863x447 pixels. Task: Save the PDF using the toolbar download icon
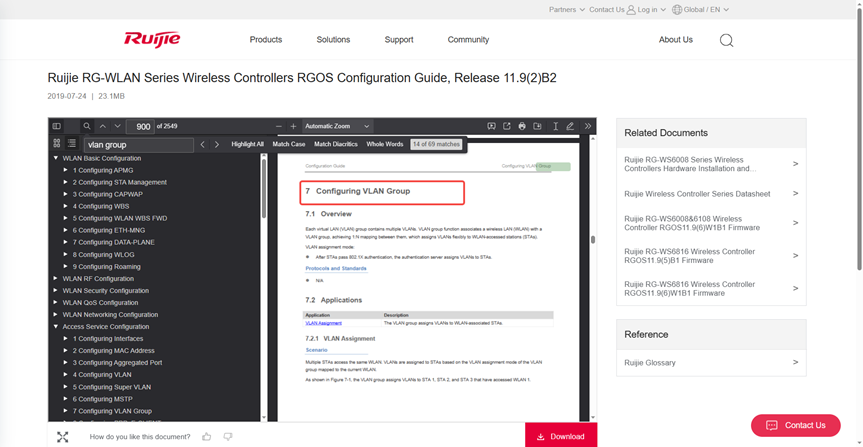538,126
